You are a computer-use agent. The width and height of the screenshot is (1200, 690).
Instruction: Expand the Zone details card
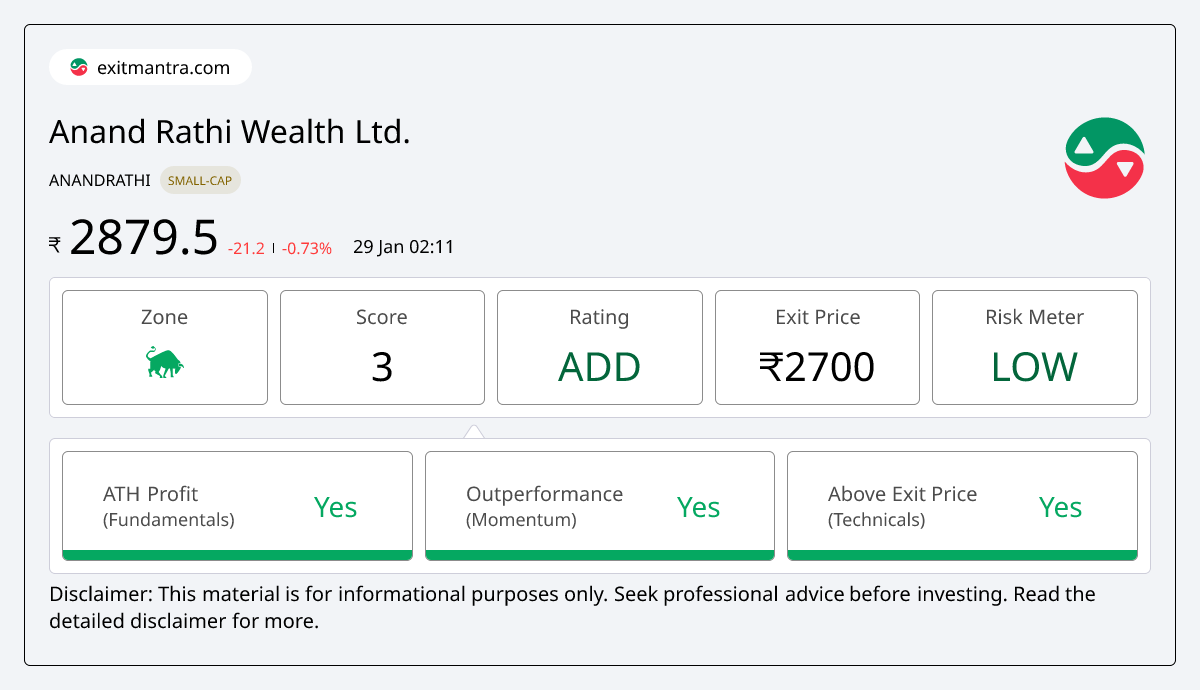(x=164, y=347)
